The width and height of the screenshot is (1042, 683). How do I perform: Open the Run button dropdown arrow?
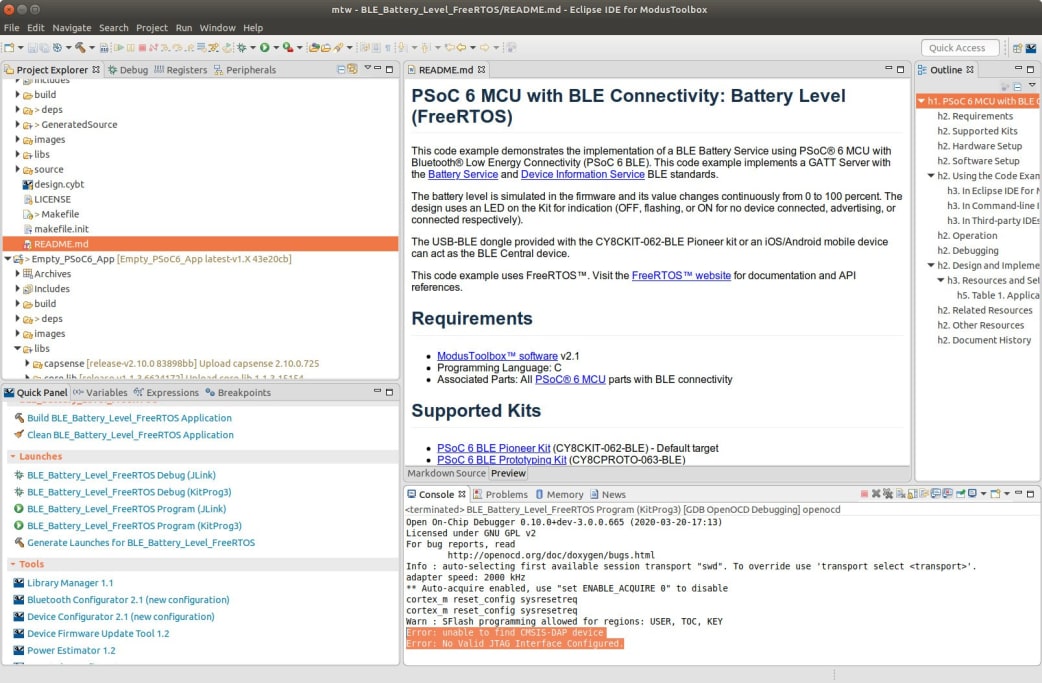pyautogui.click(x=276, y=48)
